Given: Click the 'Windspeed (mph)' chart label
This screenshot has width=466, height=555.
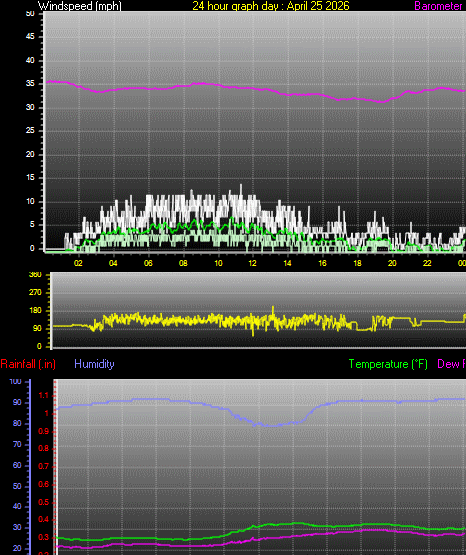Looking at the screenshot, I should 80,6.
